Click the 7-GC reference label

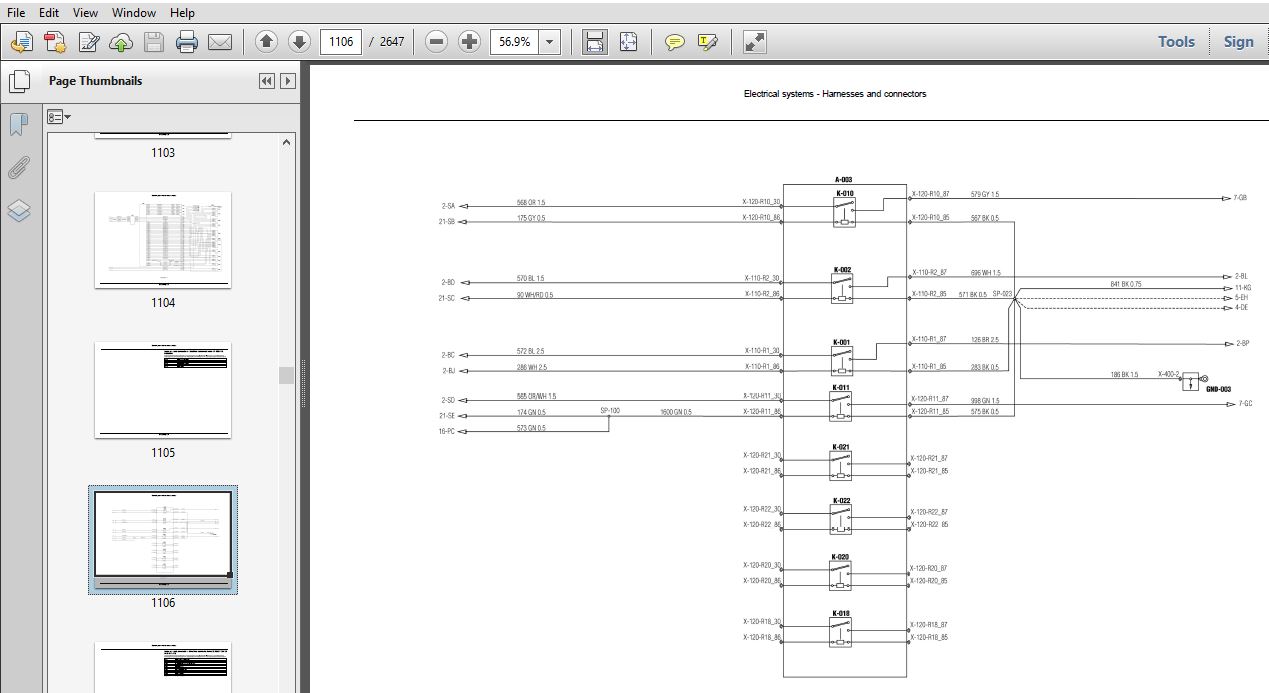(1245, 404)
